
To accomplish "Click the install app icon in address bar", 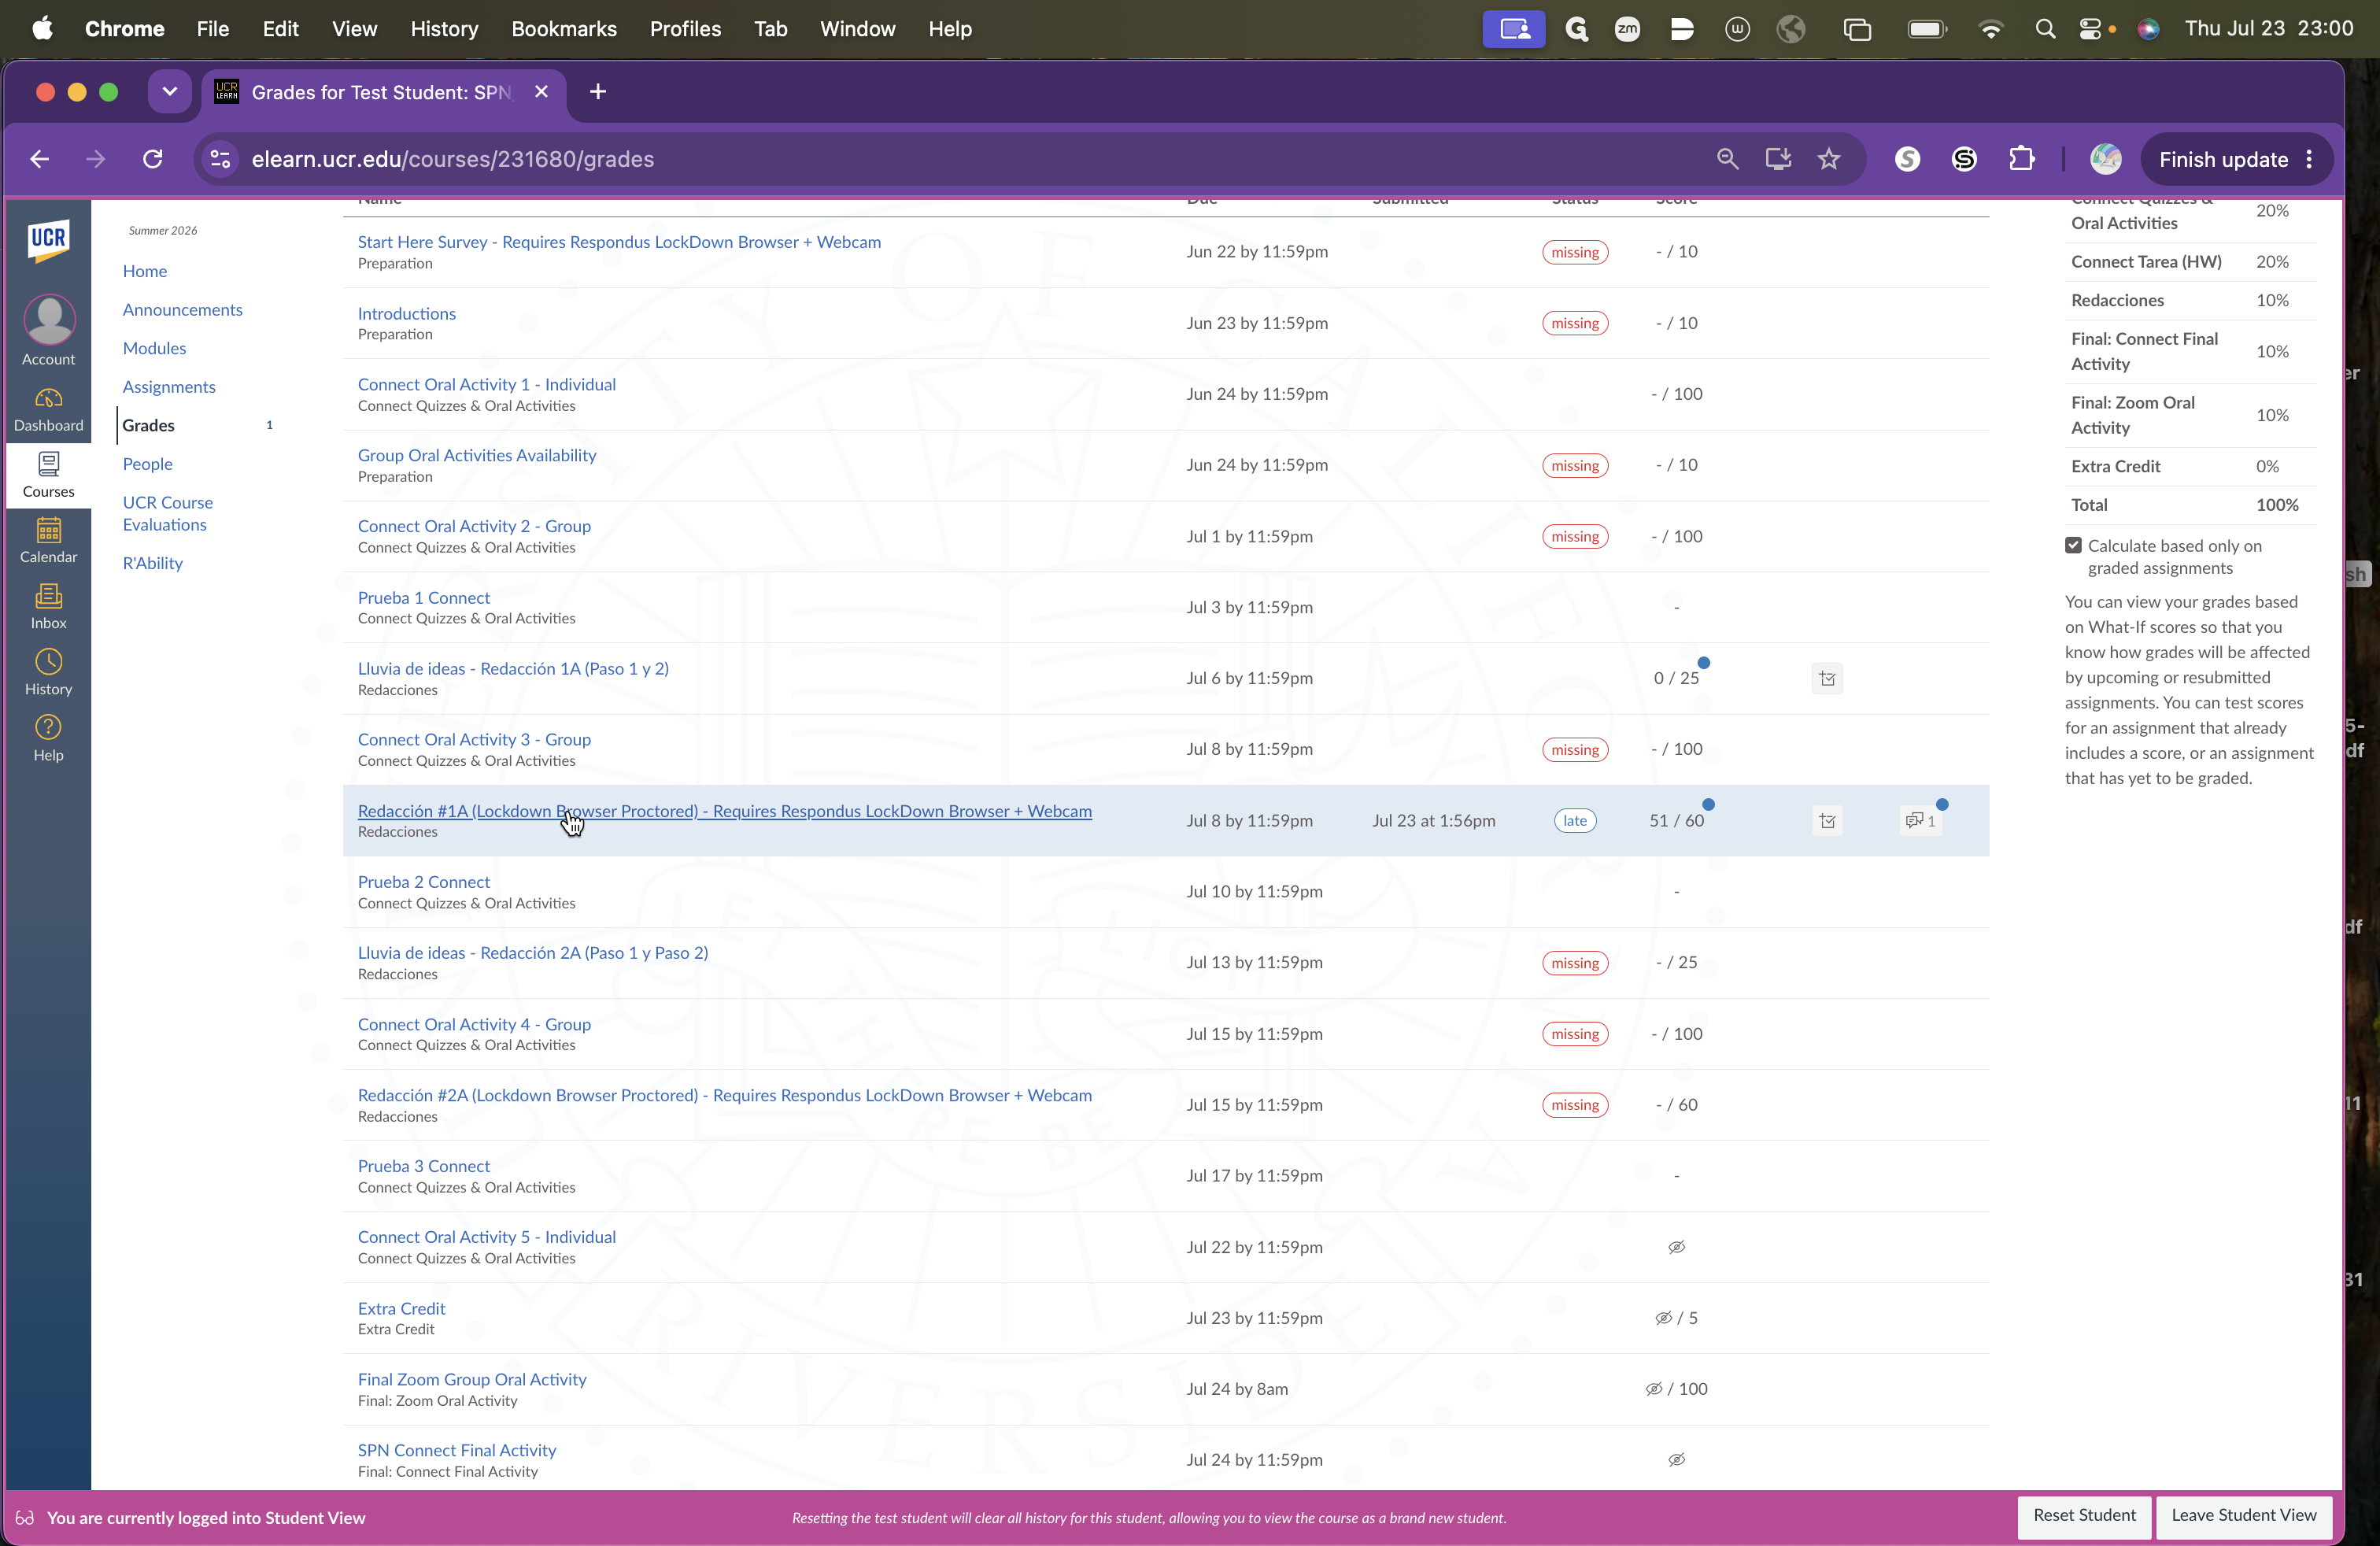I will coord(1778,159).
